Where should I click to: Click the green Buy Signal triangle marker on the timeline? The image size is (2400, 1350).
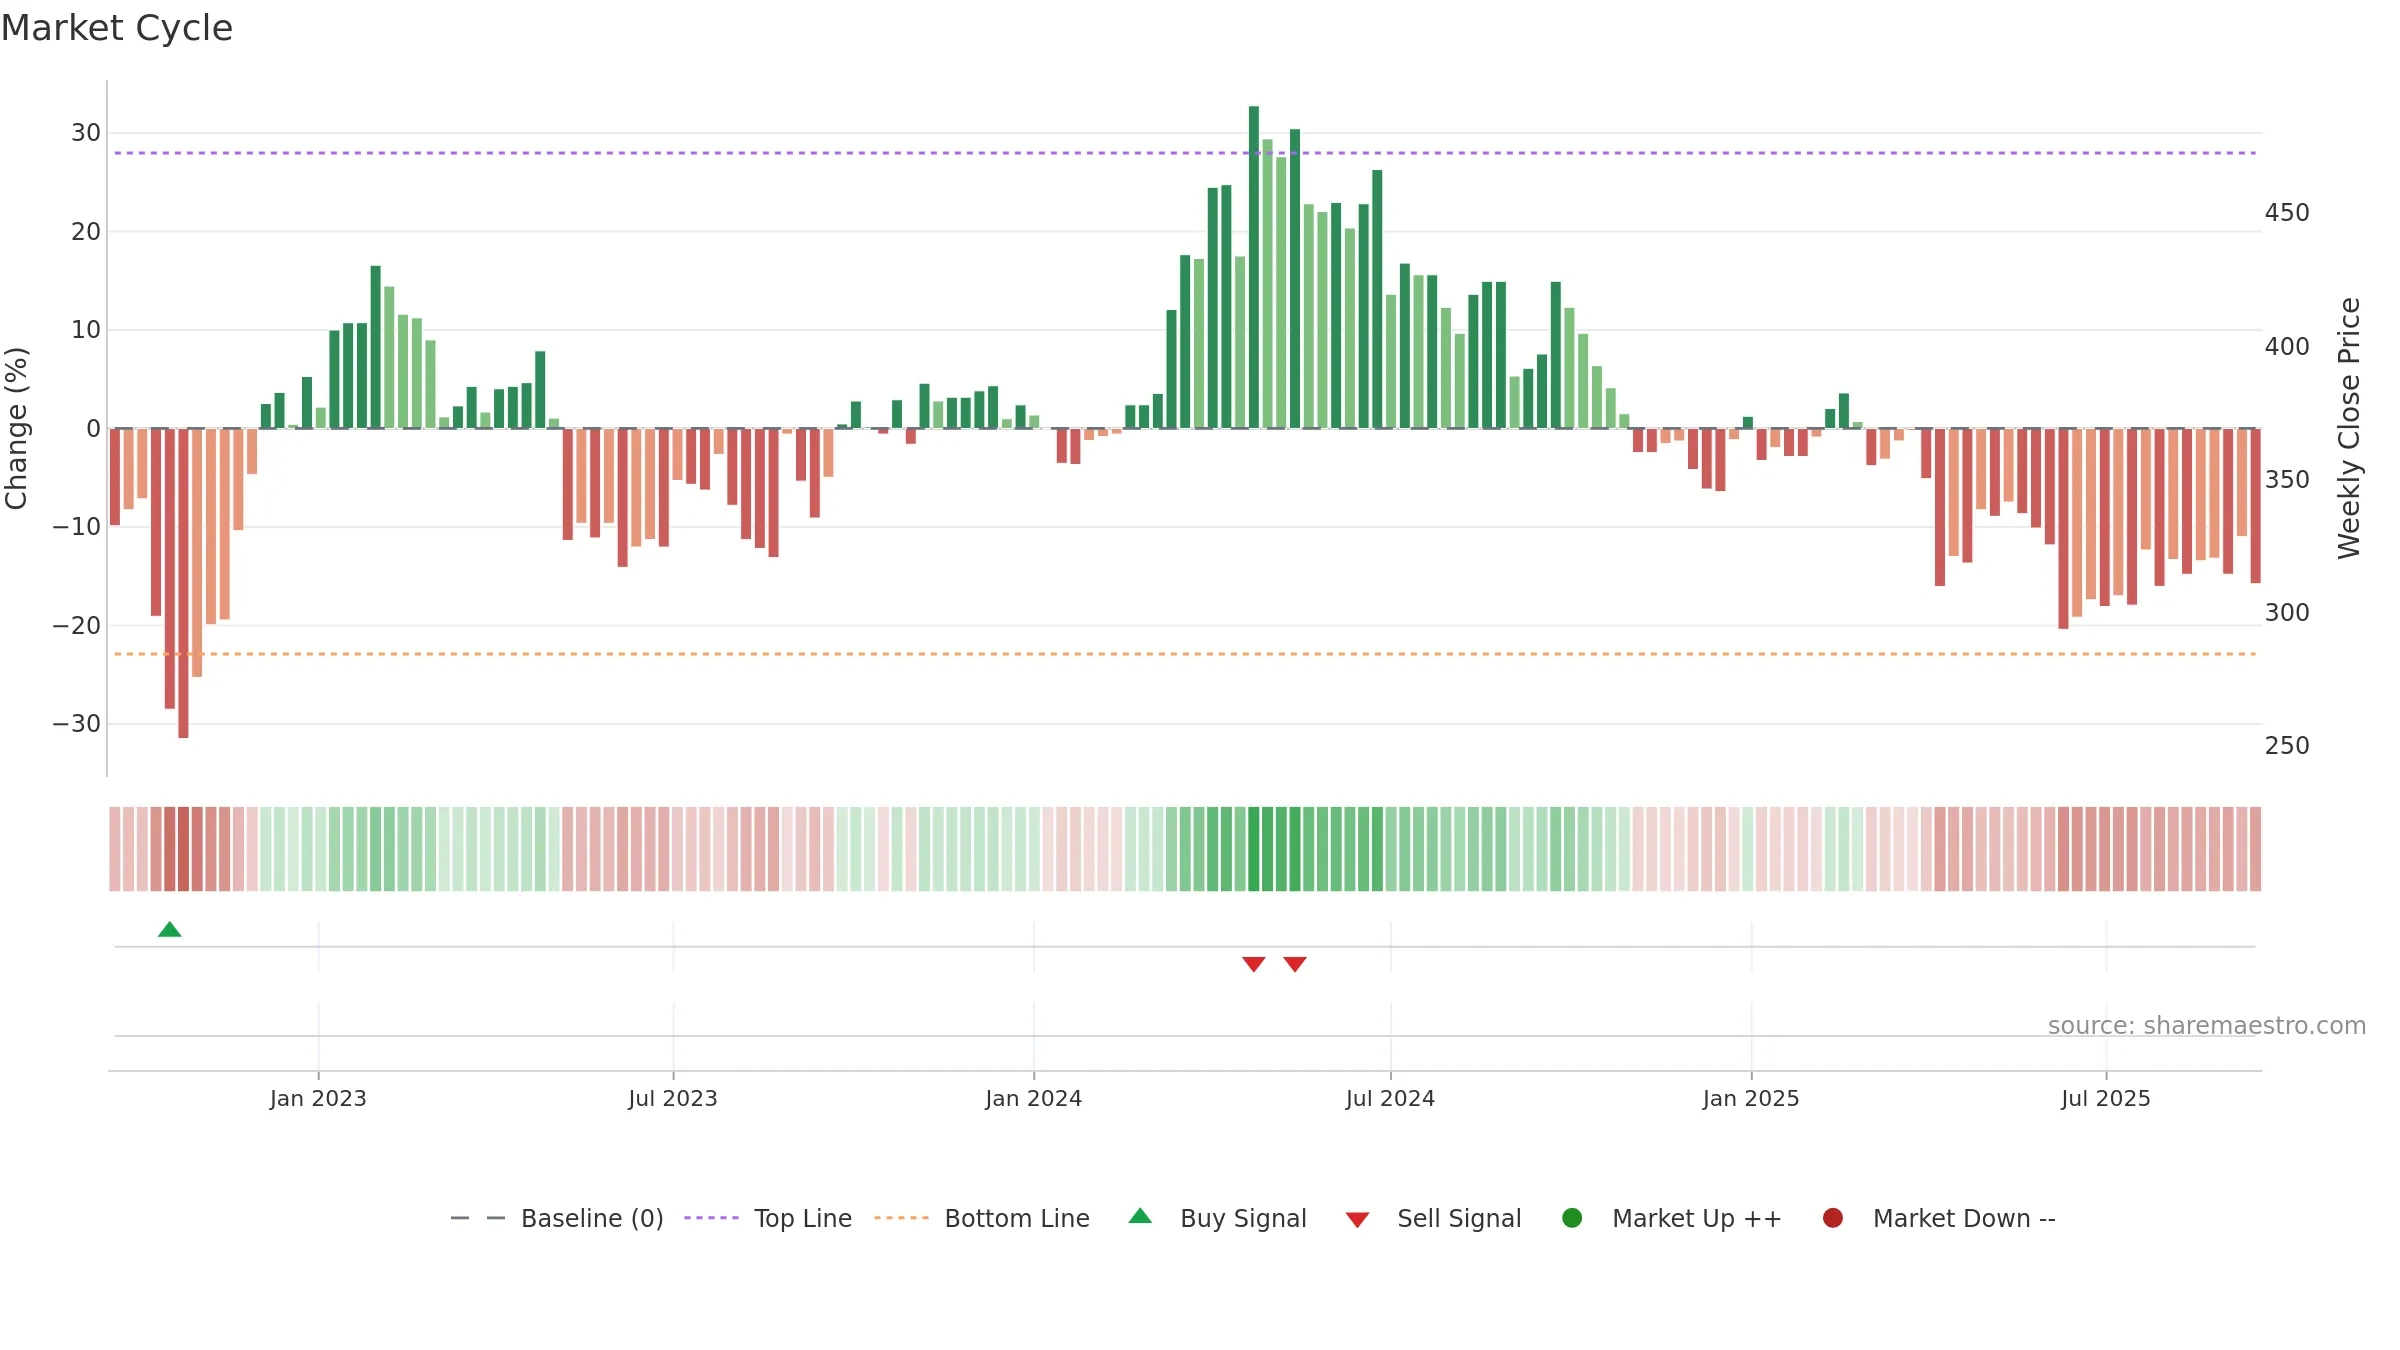pos(170,929)
